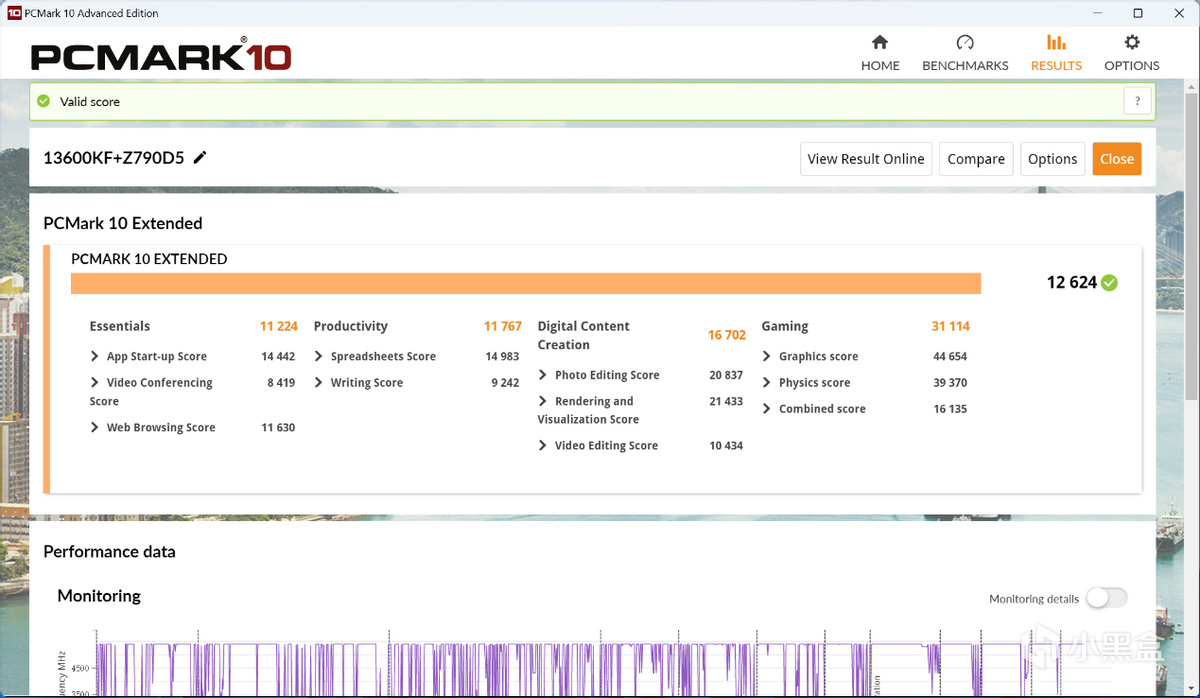The image size is (1200, 698).
Task: Click the Gaming score 31 114
Action: point(950,326)
